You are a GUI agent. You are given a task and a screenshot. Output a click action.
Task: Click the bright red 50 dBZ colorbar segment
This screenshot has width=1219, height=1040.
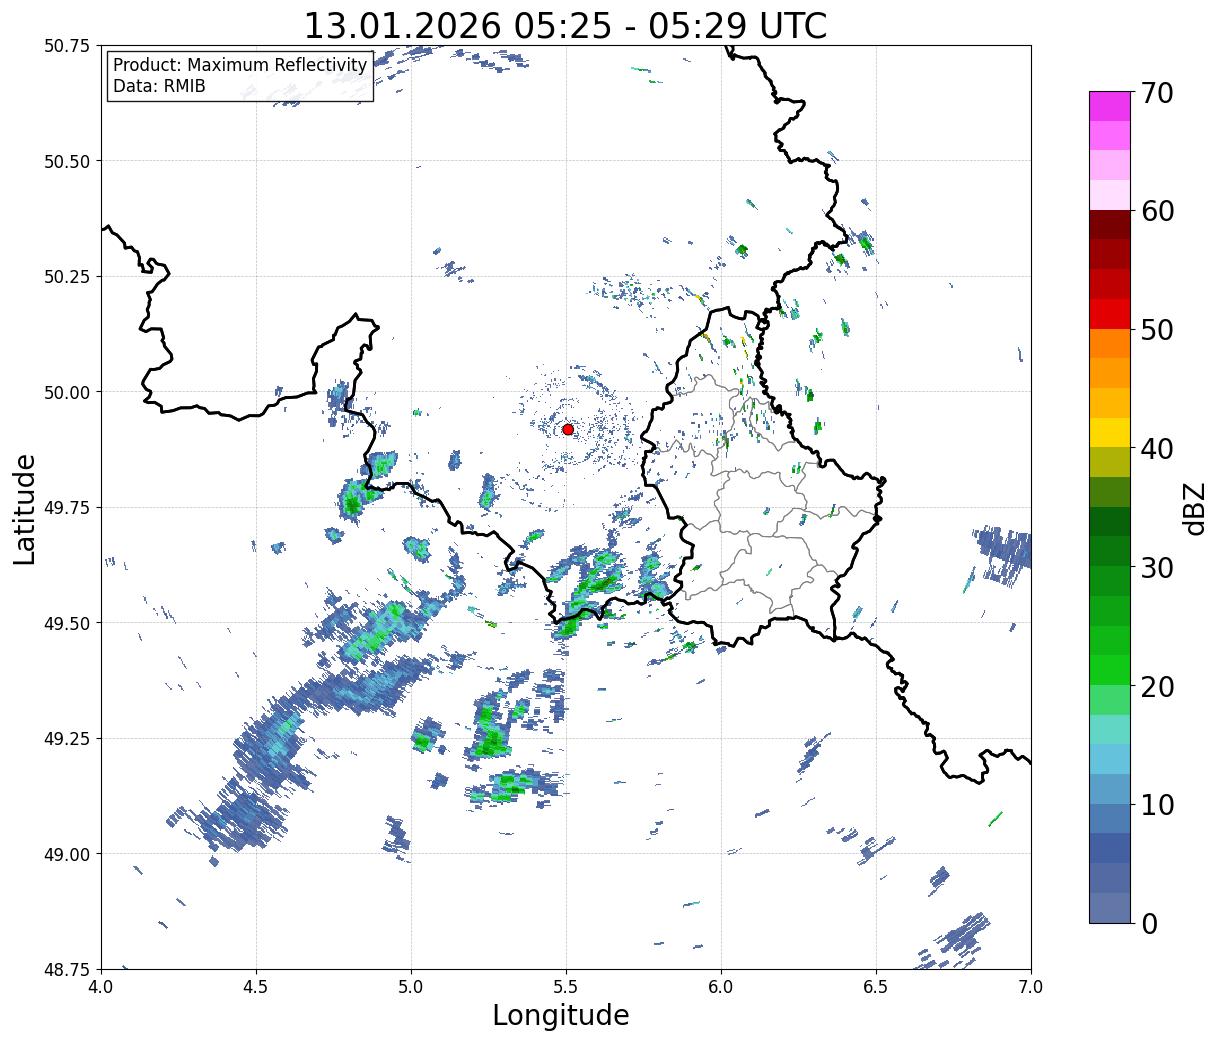(x=1110, y=314)
